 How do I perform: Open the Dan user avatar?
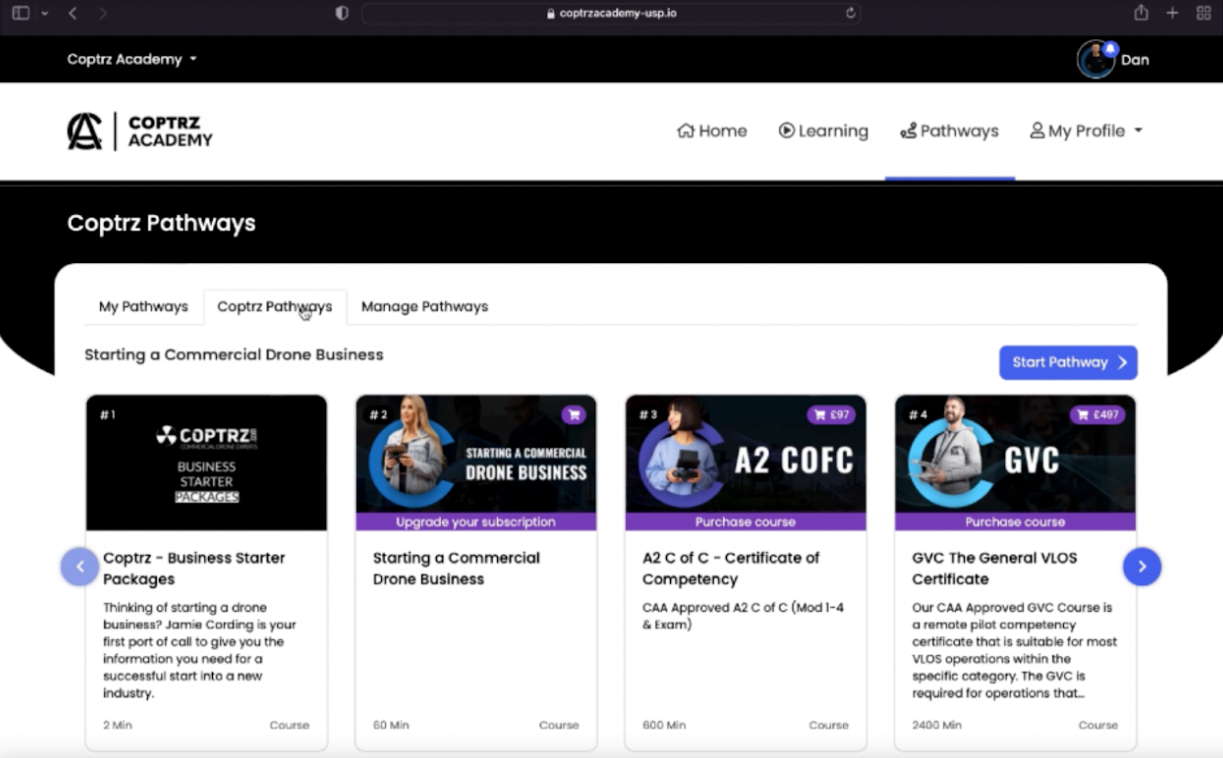[1095, 60]
